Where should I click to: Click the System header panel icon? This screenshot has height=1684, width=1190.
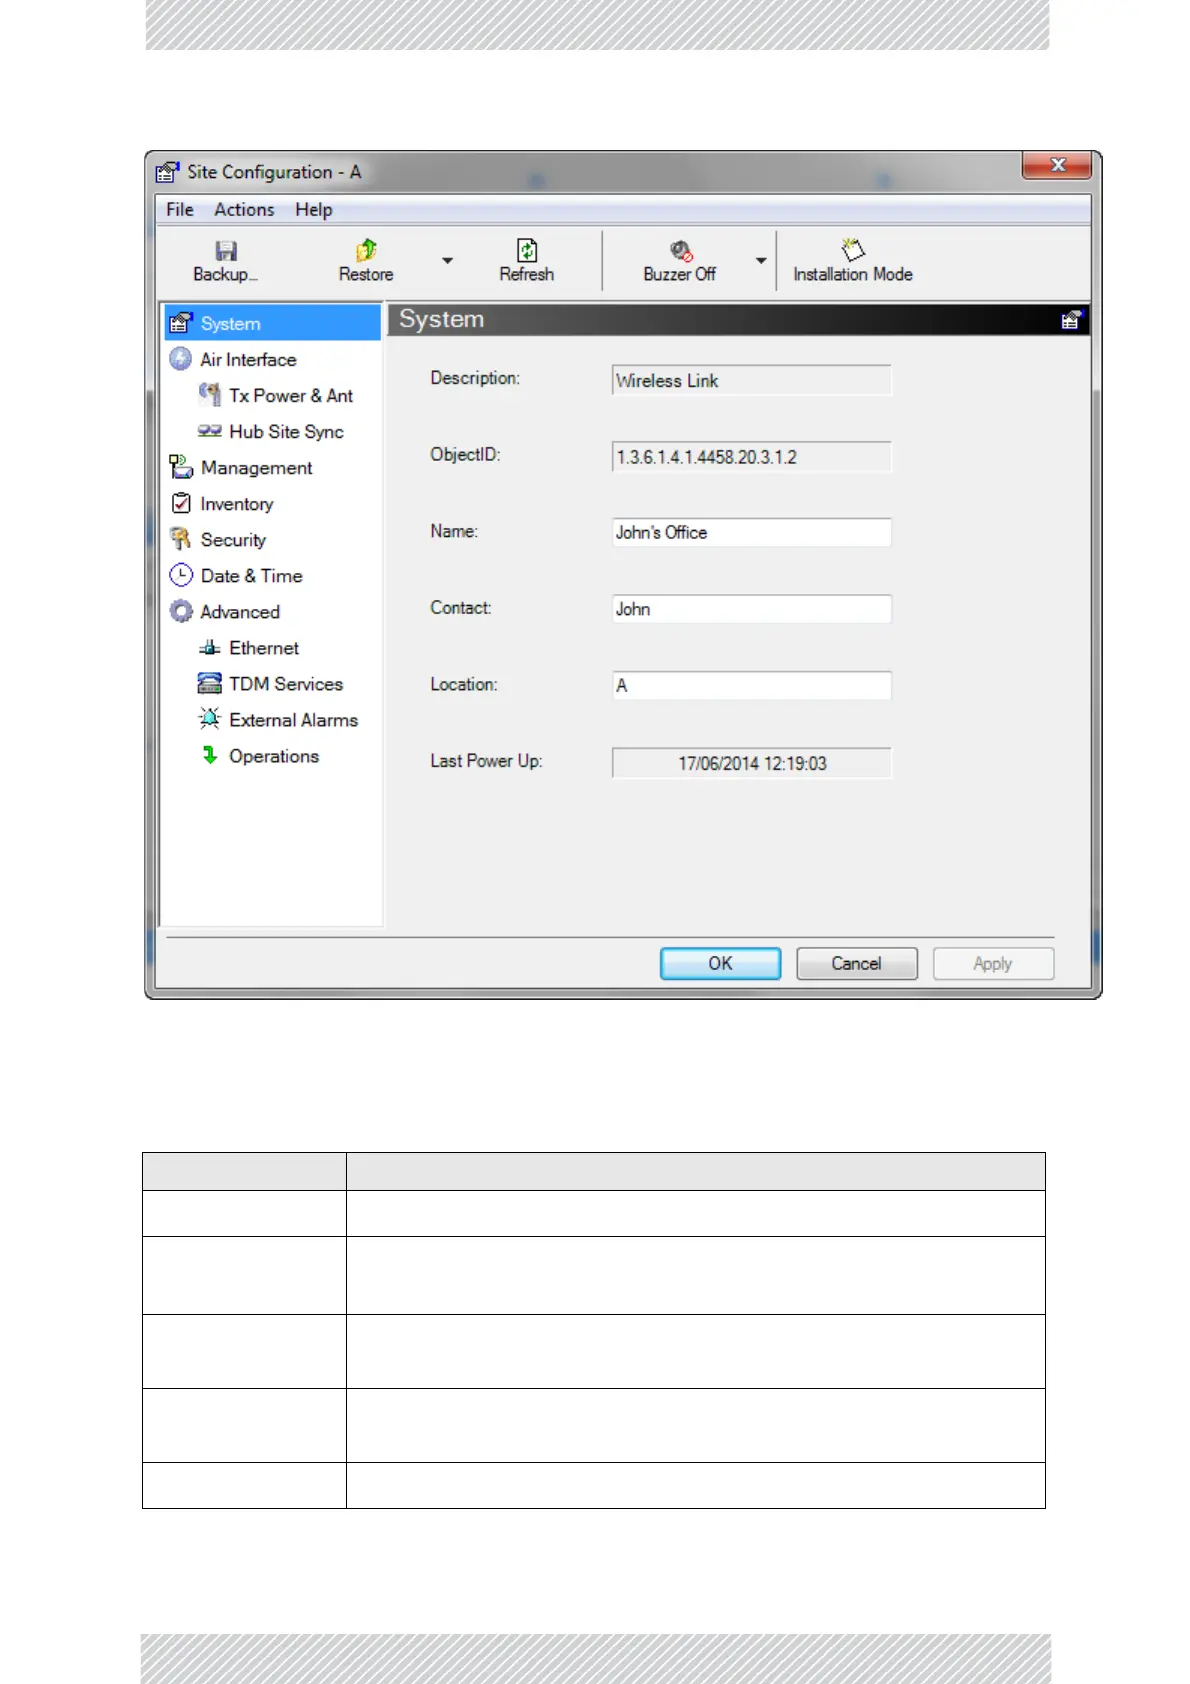(1071, 320)
